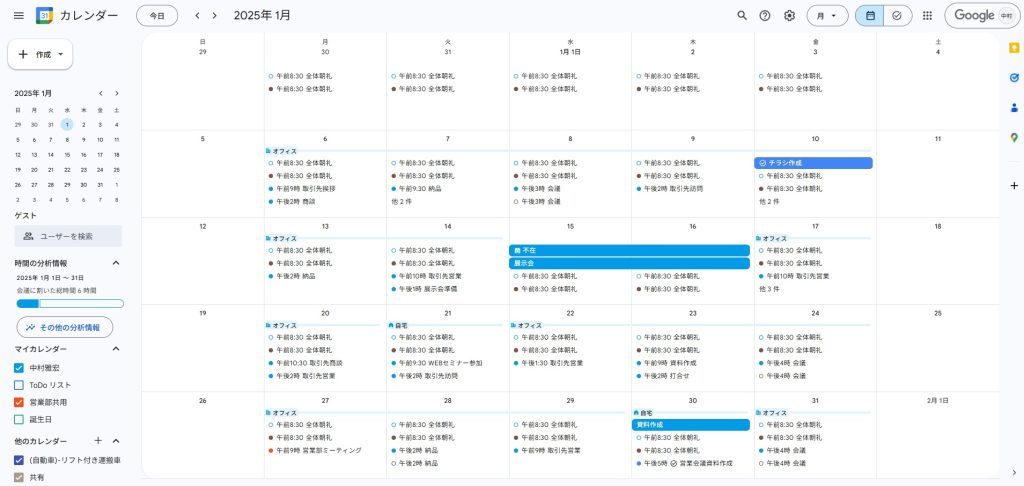Screen dimensions: 1024x486
Task: Toggle the 誕生日 calendar checkbox
Action: pyautogui.click(x=19, y=419)
